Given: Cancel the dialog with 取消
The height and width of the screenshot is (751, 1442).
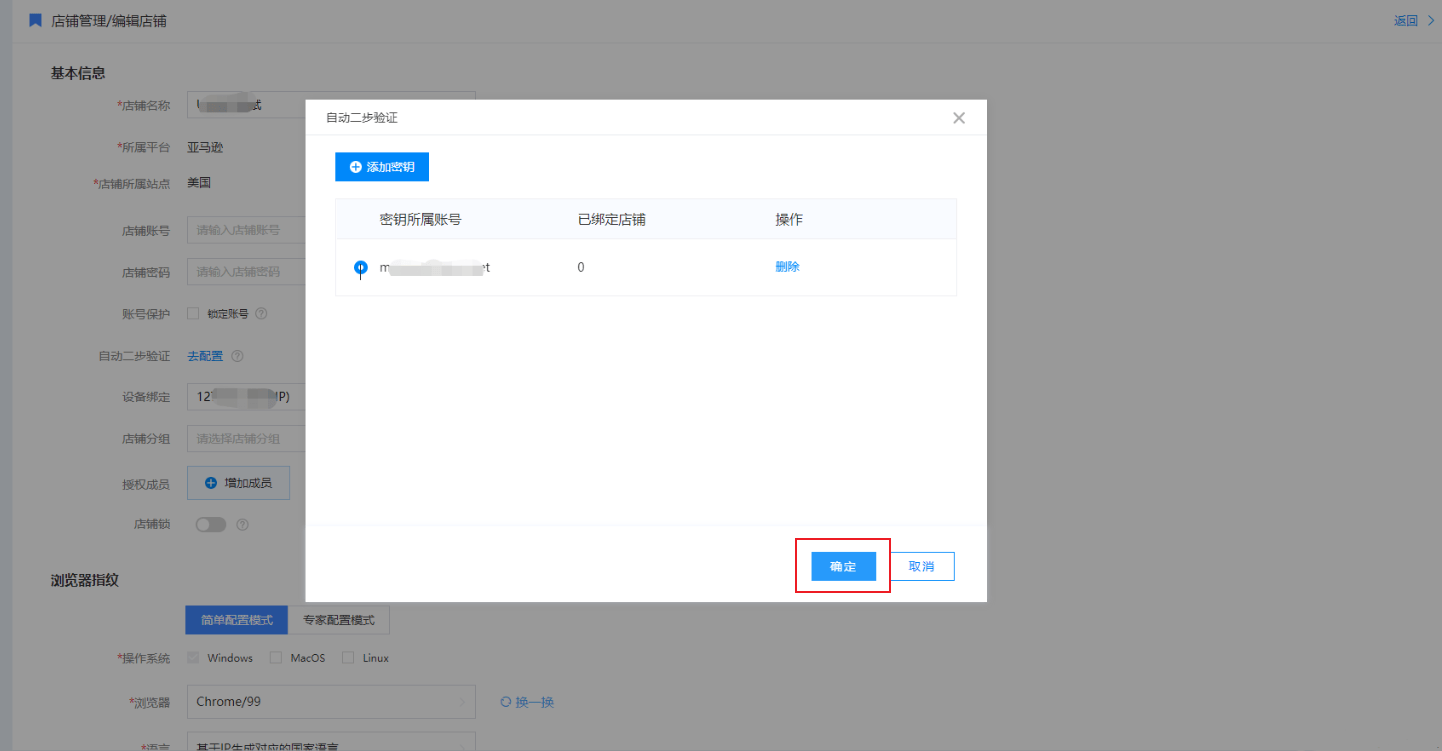Looking at the screenshot, I should (x=922, y=566).
